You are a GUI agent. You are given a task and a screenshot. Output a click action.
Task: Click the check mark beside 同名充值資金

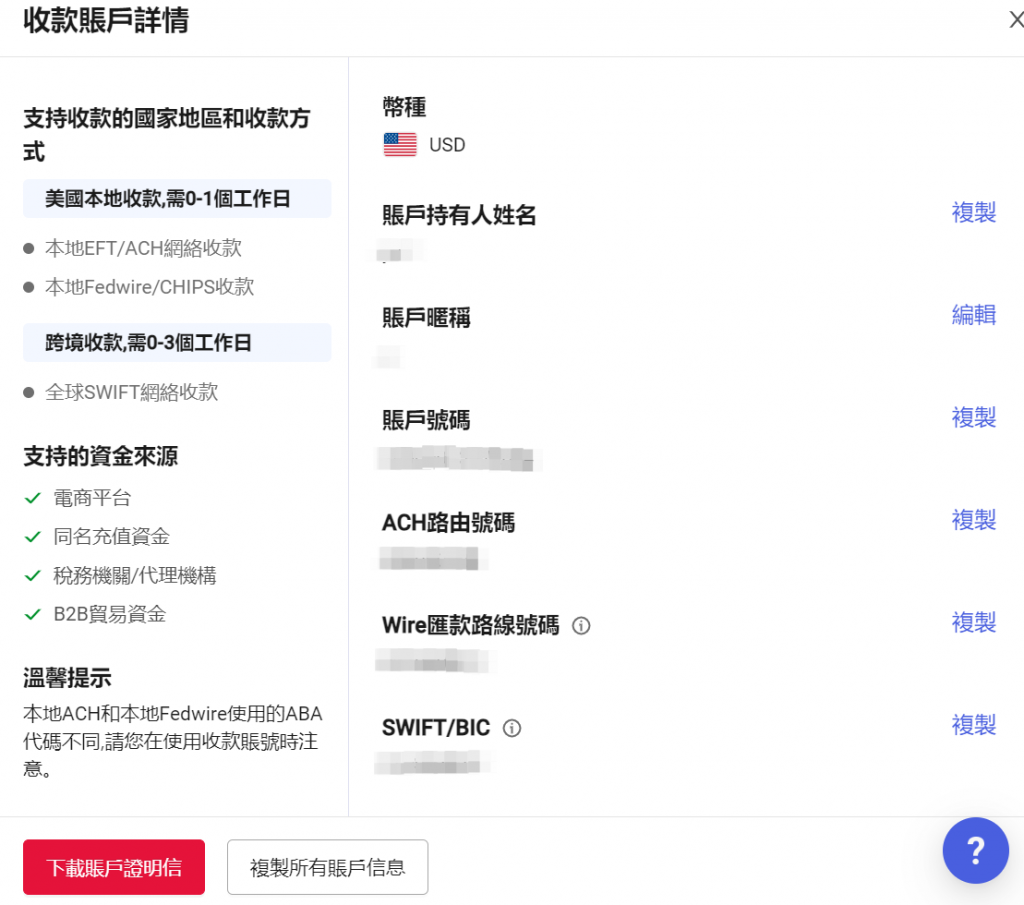[33, 537]
